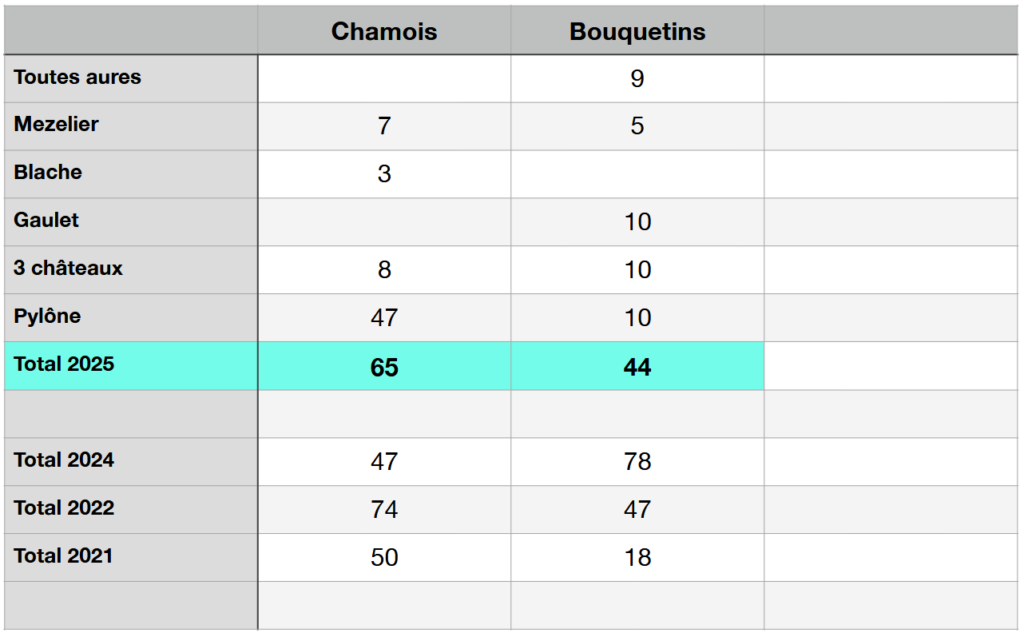Viewport: 1024px width, 633px height.
Task: Click the Mezelier row label
Action: [57, 125]
